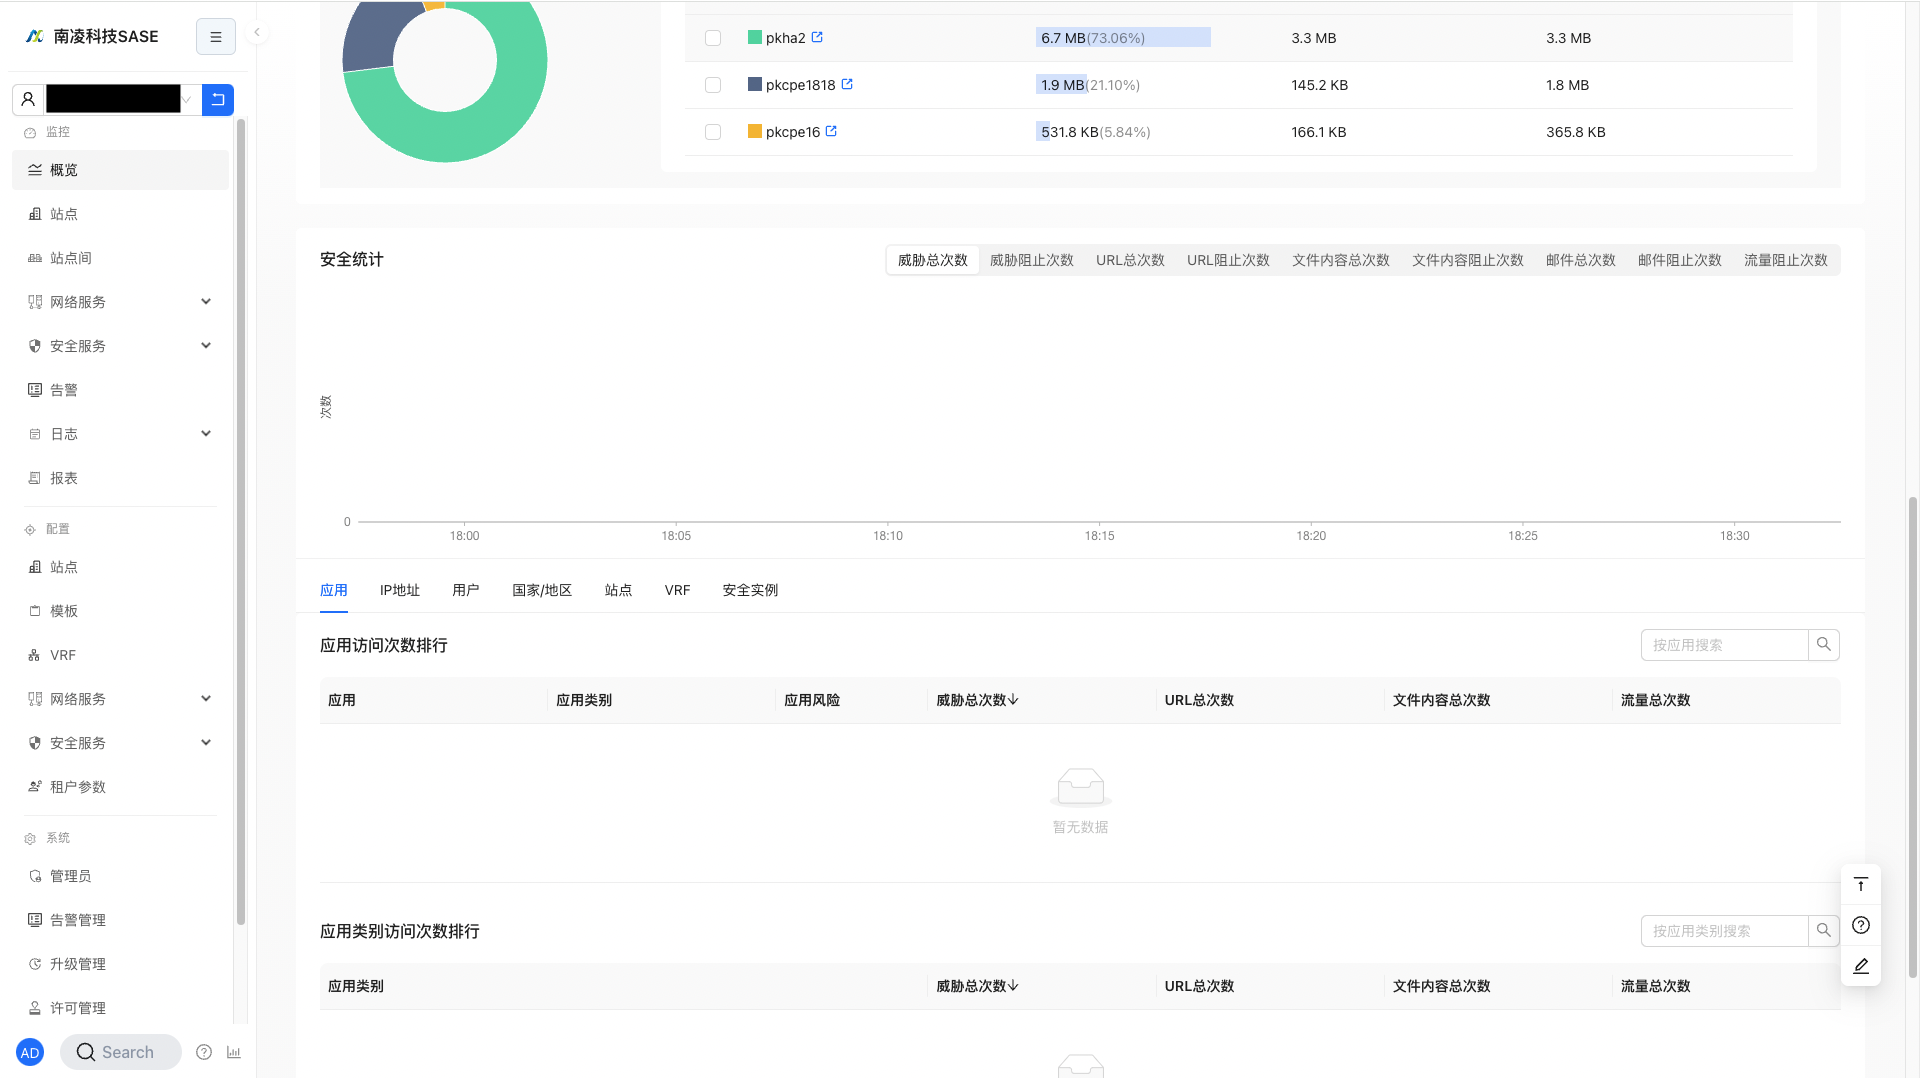Select the 文件内容阻止次数 chart option

tap(1467, 260)
